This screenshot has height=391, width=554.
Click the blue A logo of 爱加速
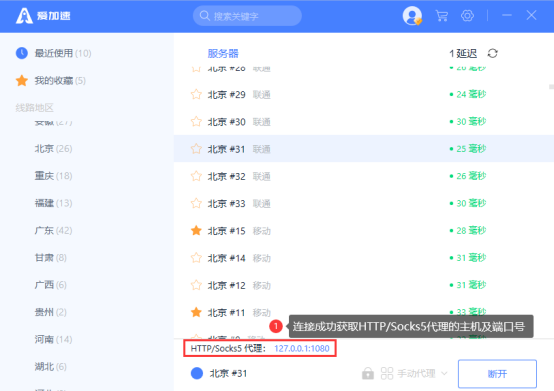click(x=24, y=16)
